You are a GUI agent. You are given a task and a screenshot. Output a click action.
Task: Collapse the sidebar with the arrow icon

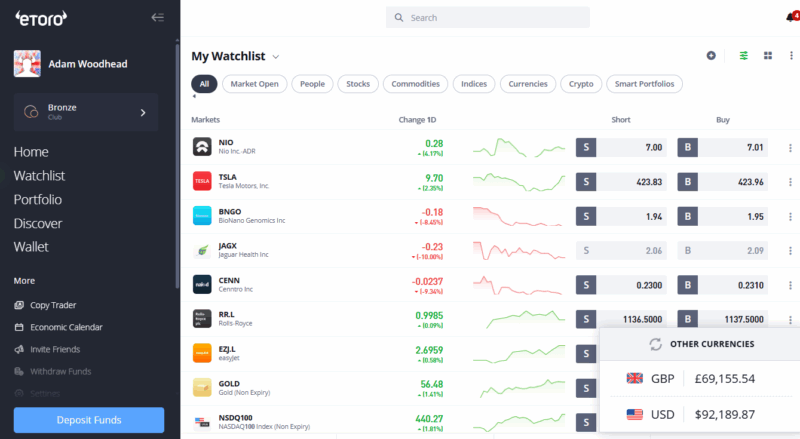tap(157, 17)
